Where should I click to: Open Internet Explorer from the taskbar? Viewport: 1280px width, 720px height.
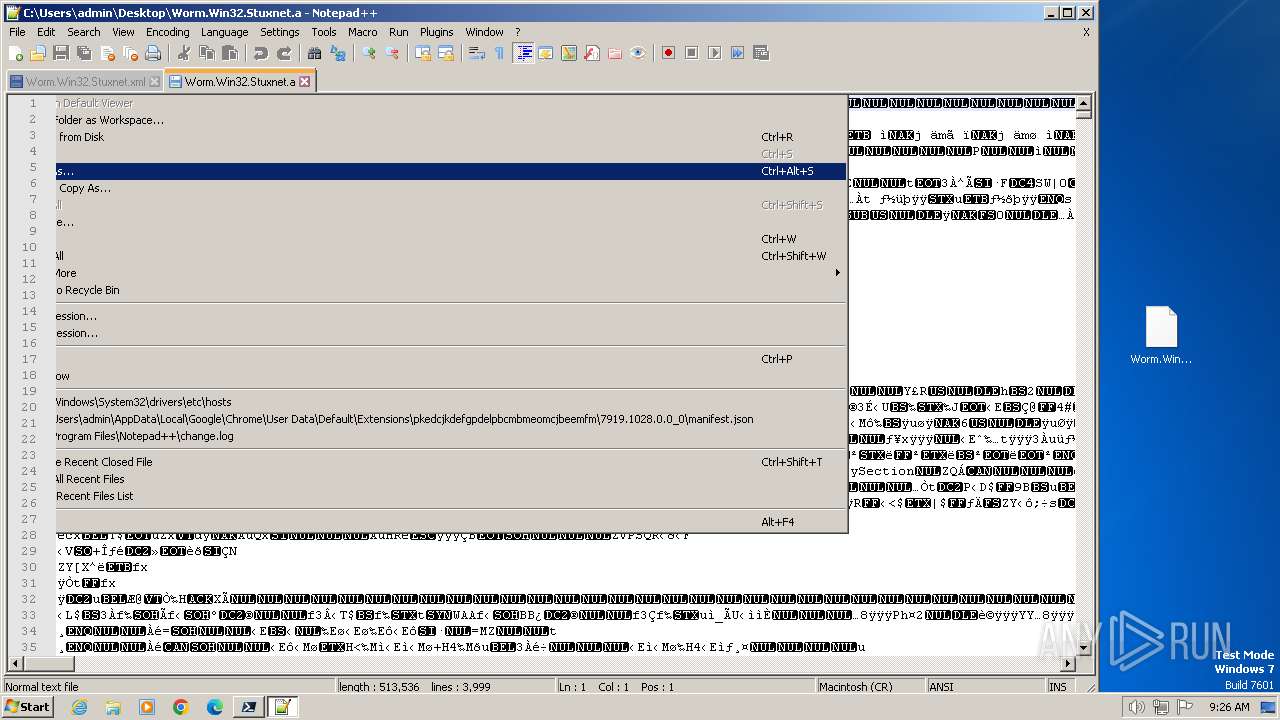click(79, 707)
